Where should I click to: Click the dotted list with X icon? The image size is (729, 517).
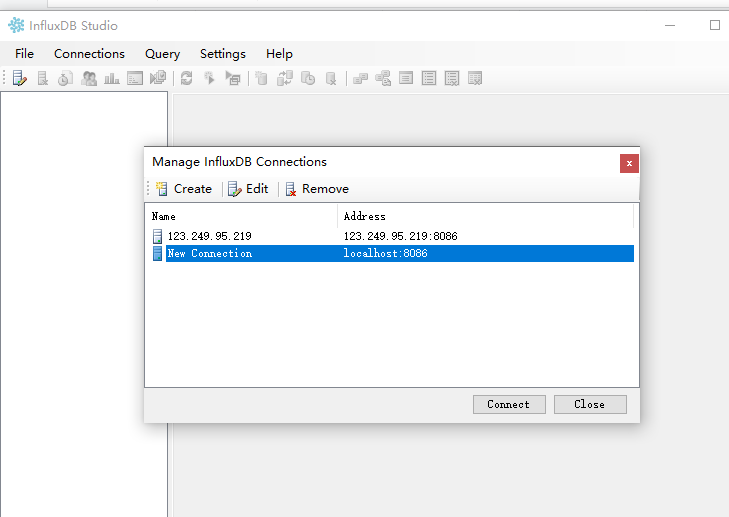pyautogui.click(x=452, y=78)
